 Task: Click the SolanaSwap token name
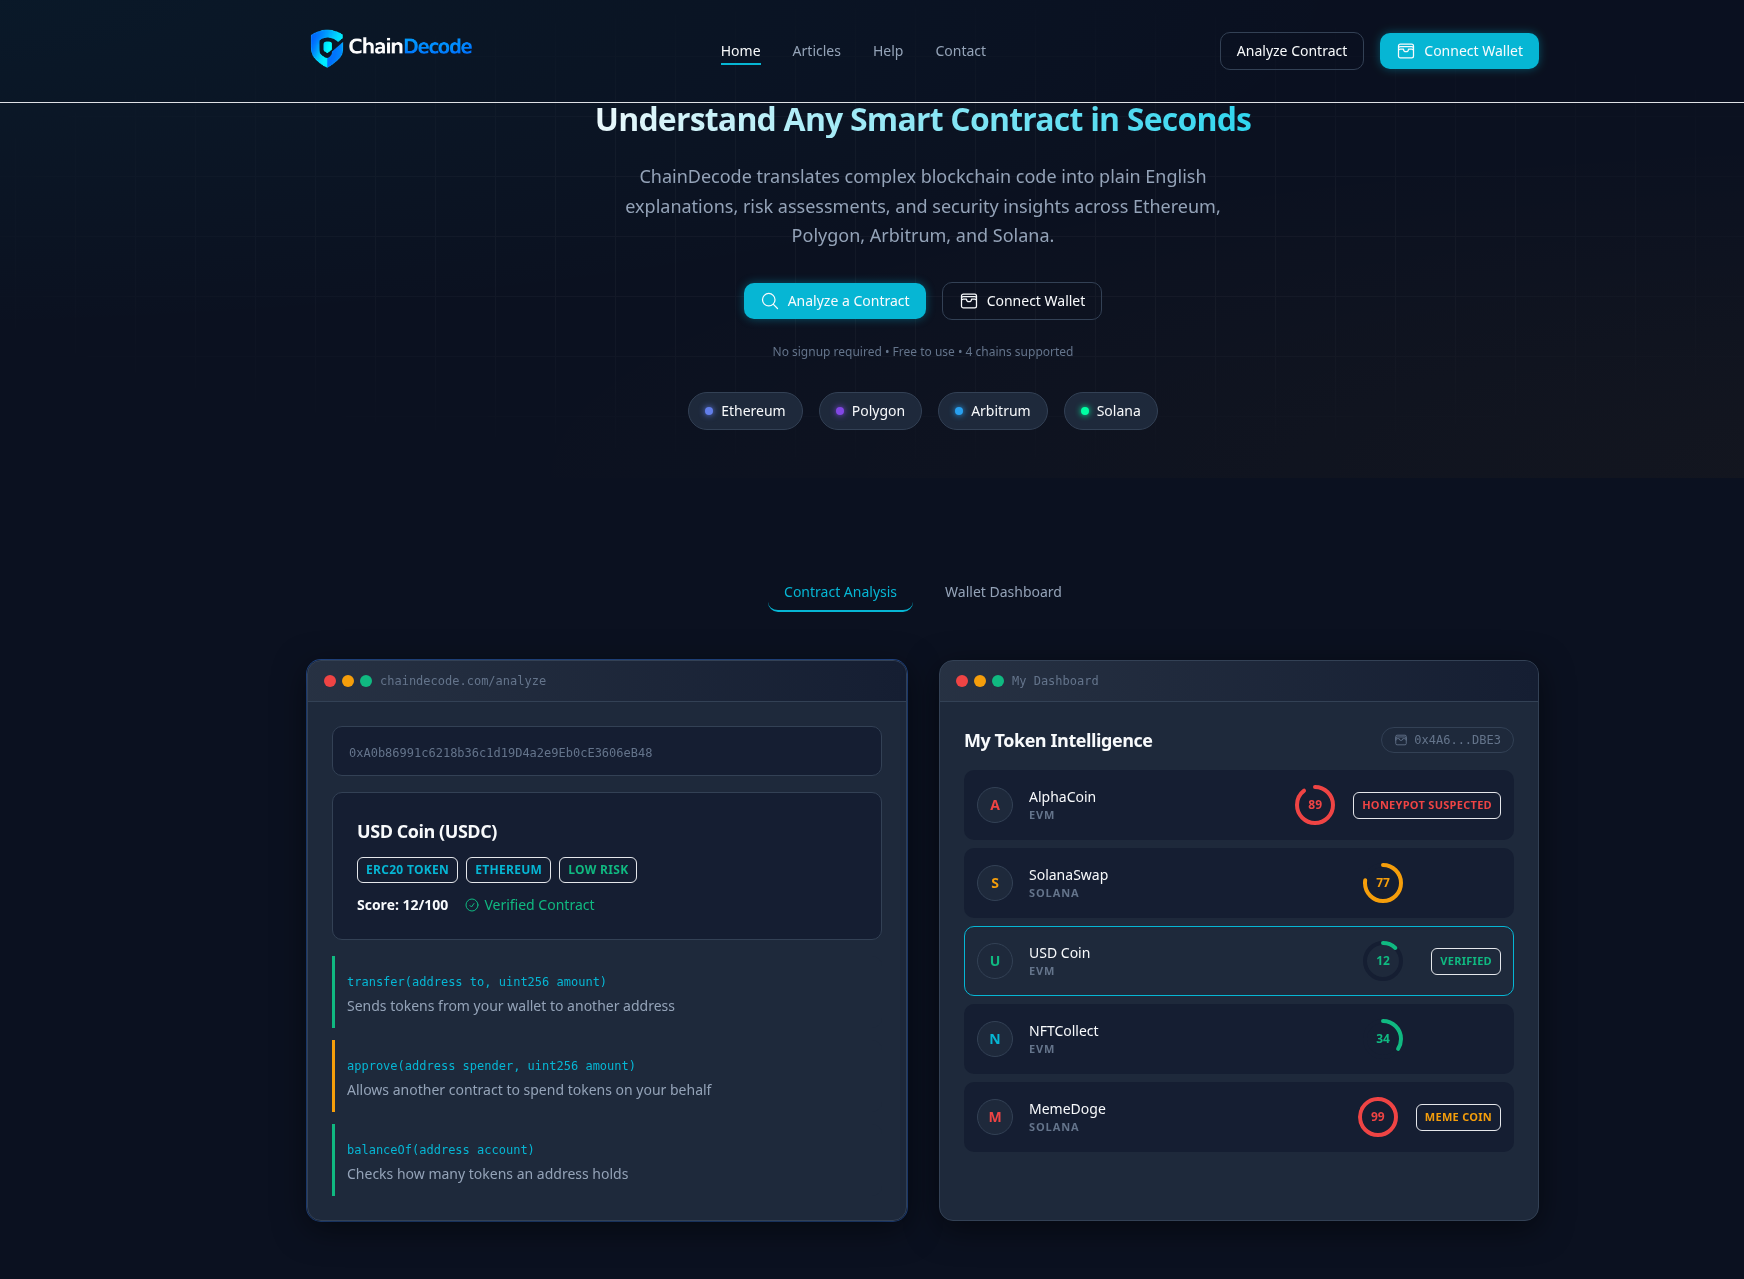[1068, 875]
